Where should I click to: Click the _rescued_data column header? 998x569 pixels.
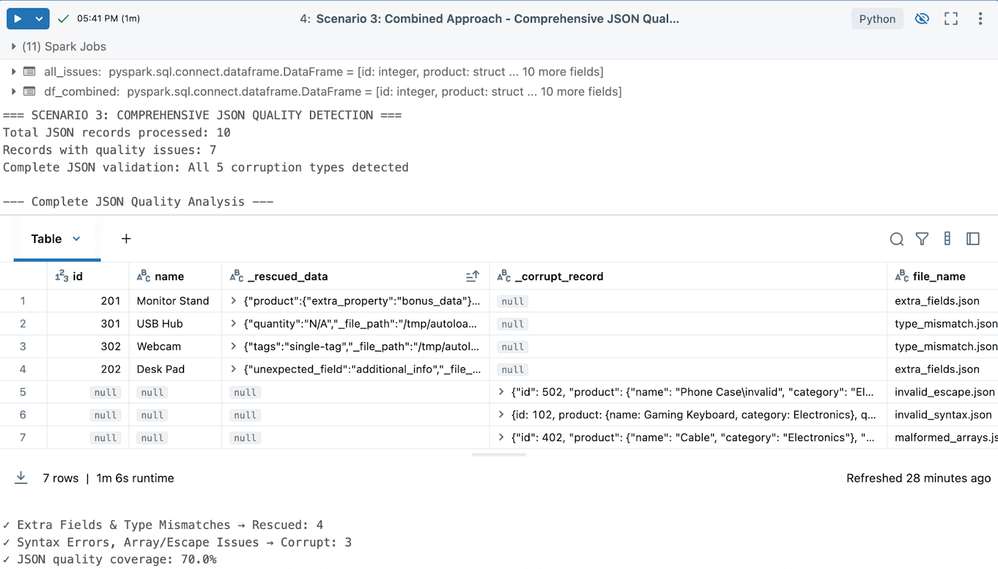(x=355, y=276)
